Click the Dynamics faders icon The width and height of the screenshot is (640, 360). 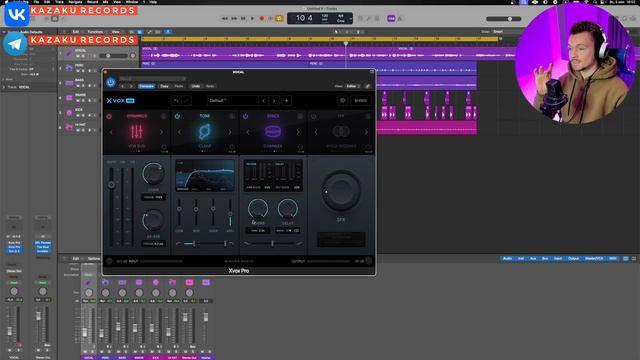[x=136, y=131]
